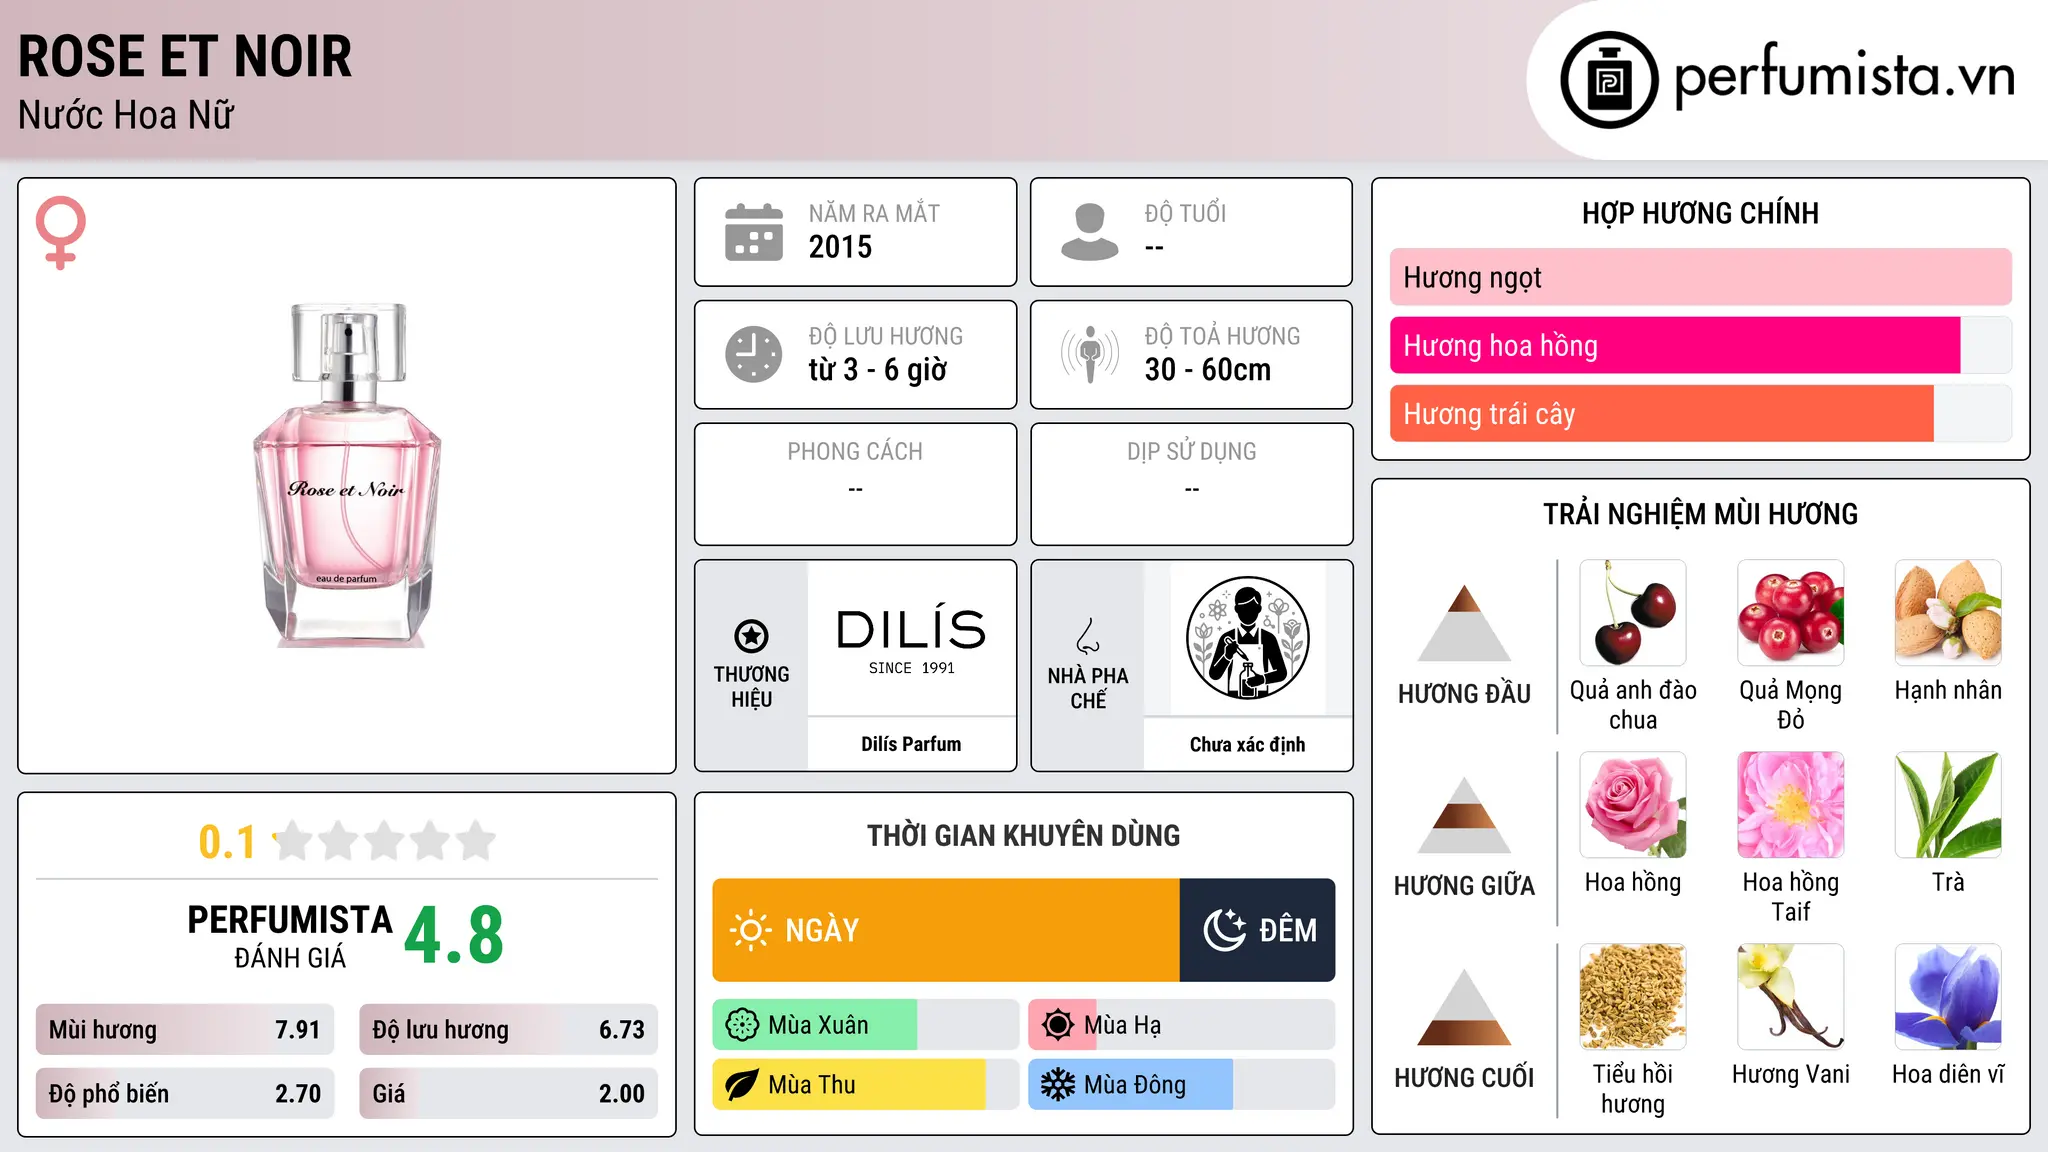
Task: Open the Trà tea leaves image
Action: click(1948, 805)
